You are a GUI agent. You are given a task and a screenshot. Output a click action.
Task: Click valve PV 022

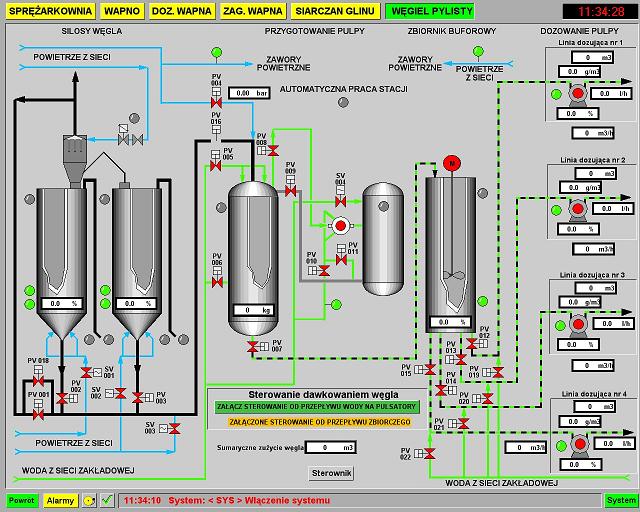tap(429, 453)
